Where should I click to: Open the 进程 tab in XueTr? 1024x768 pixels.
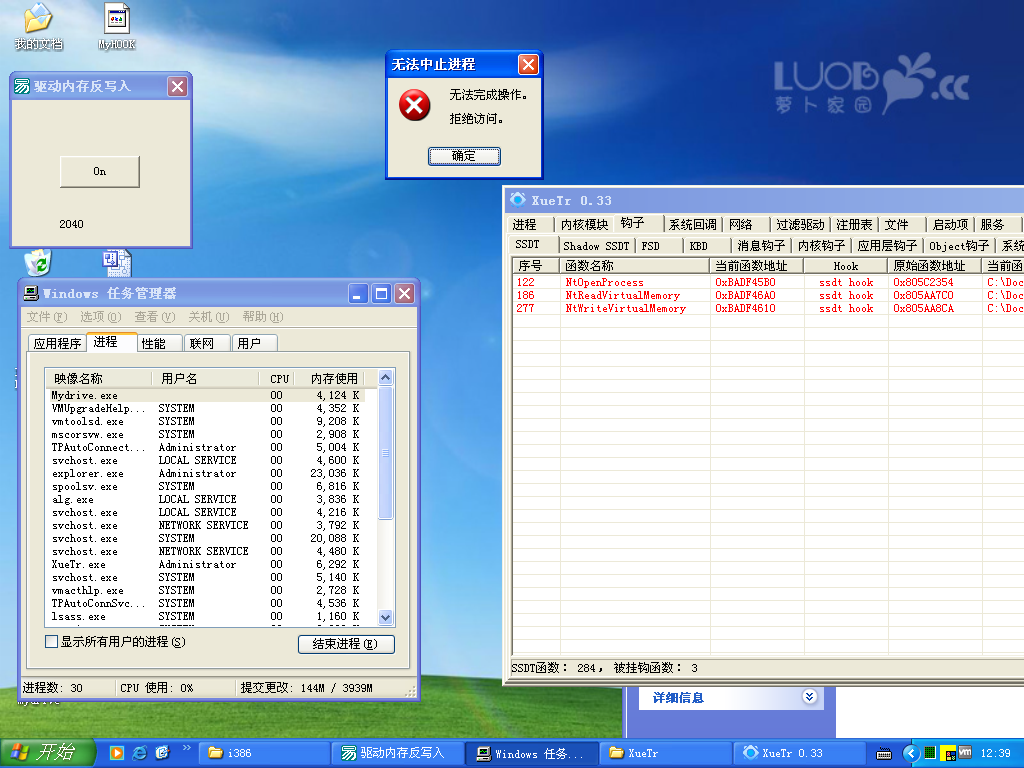coord(530,225)
